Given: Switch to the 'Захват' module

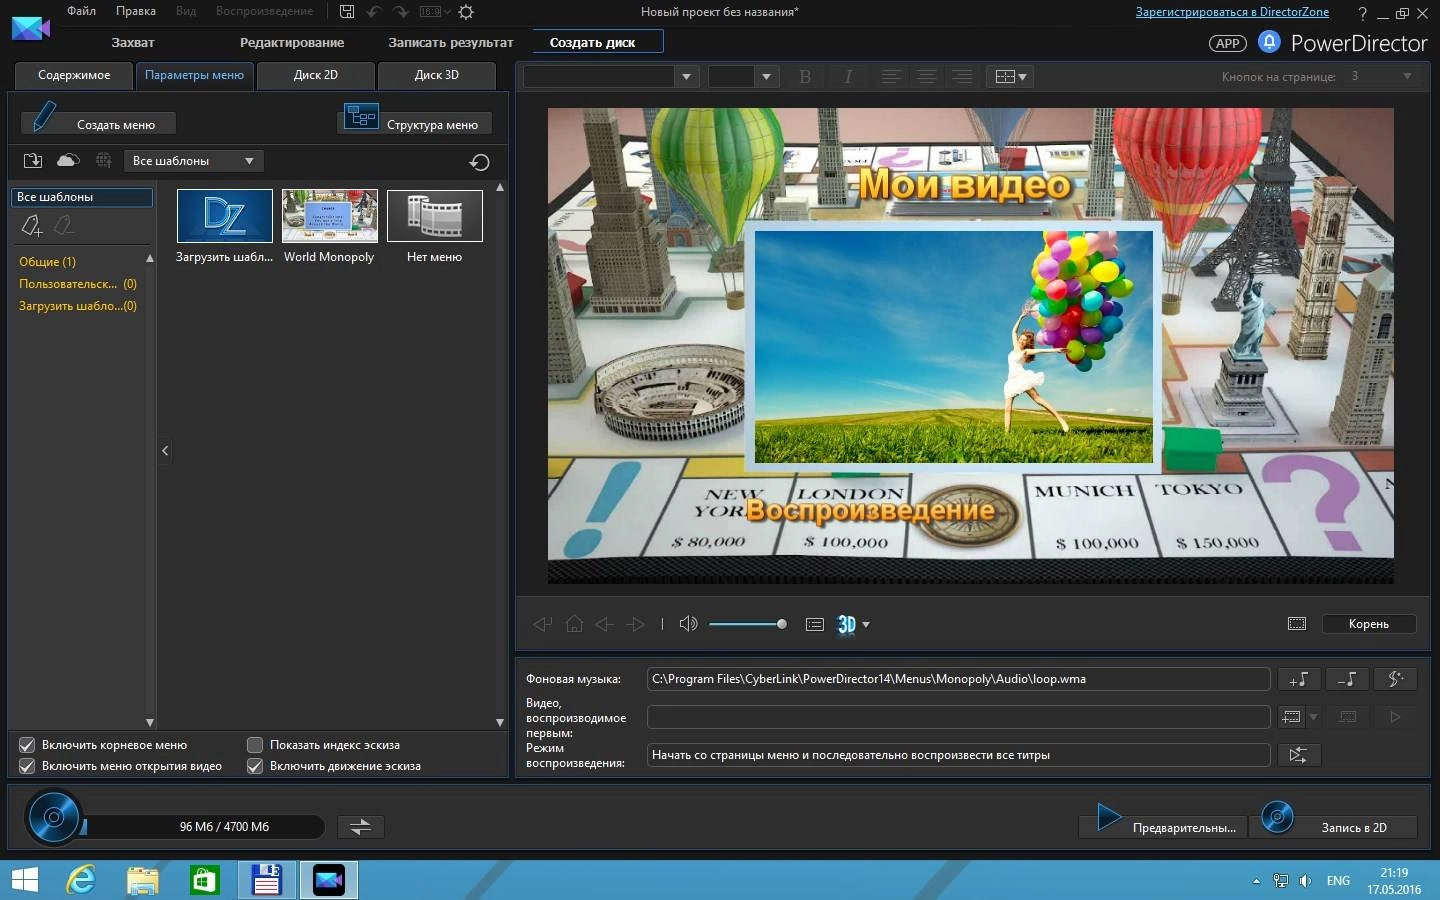Looking at the screenshot, I should click(133, 43).
